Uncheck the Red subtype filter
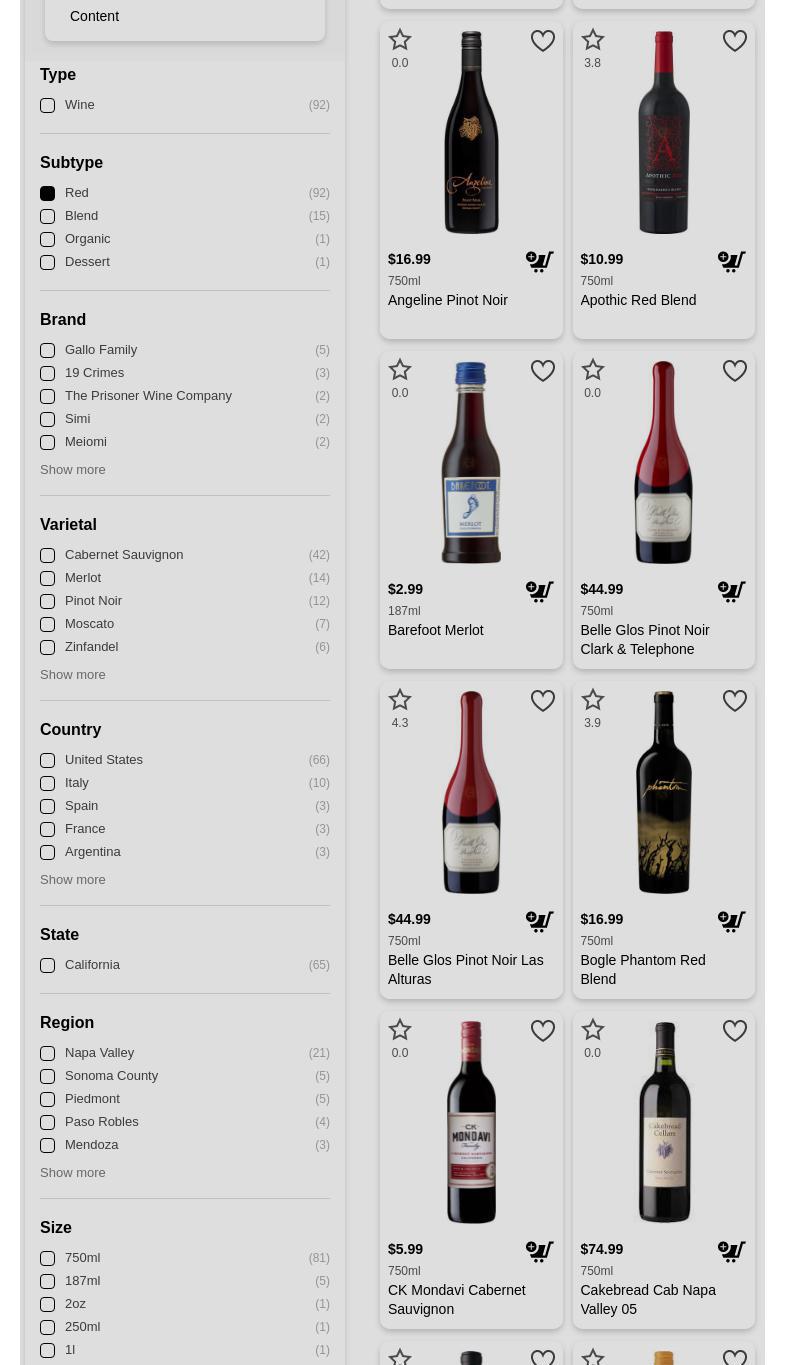Viewport: 785px width, 1365px height. coord(47,193)
